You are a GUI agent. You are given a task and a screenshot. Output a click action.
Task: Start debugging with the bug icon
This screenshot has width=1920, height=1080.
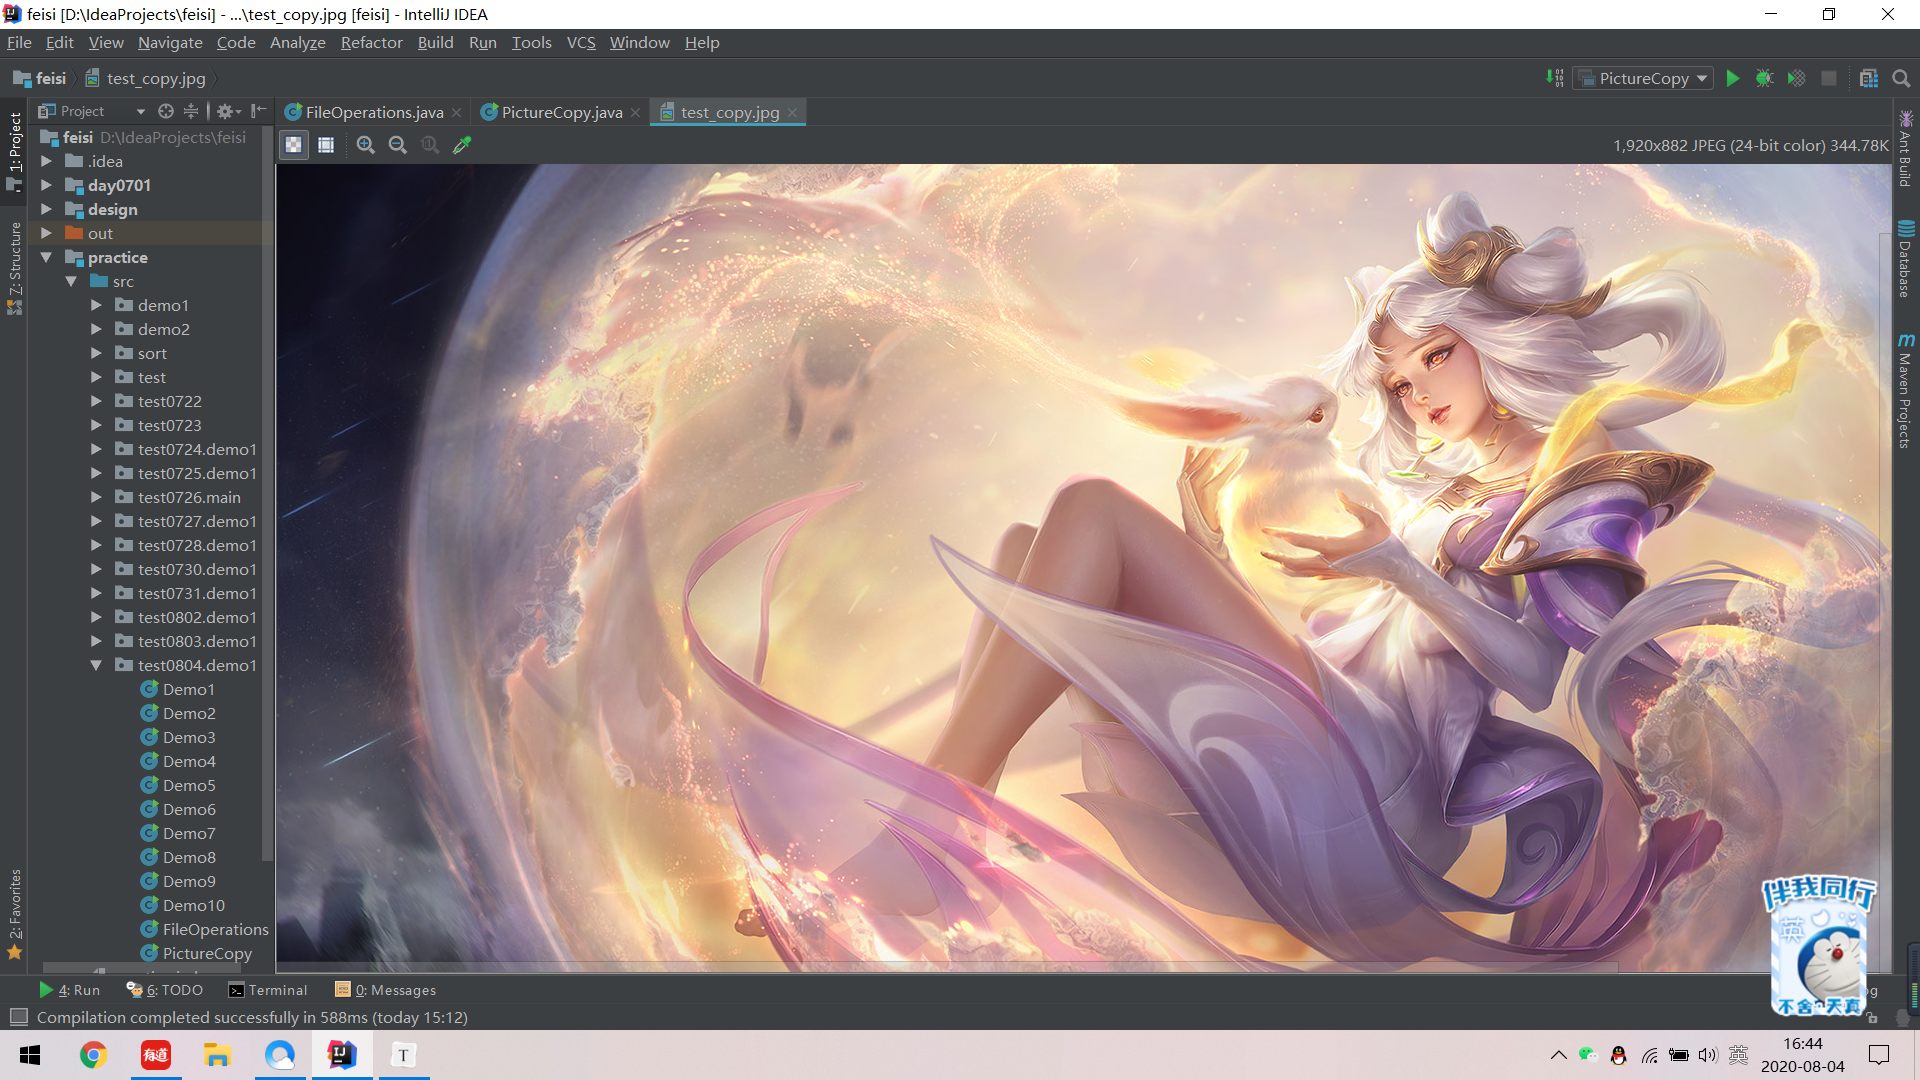pos(1764,78)
